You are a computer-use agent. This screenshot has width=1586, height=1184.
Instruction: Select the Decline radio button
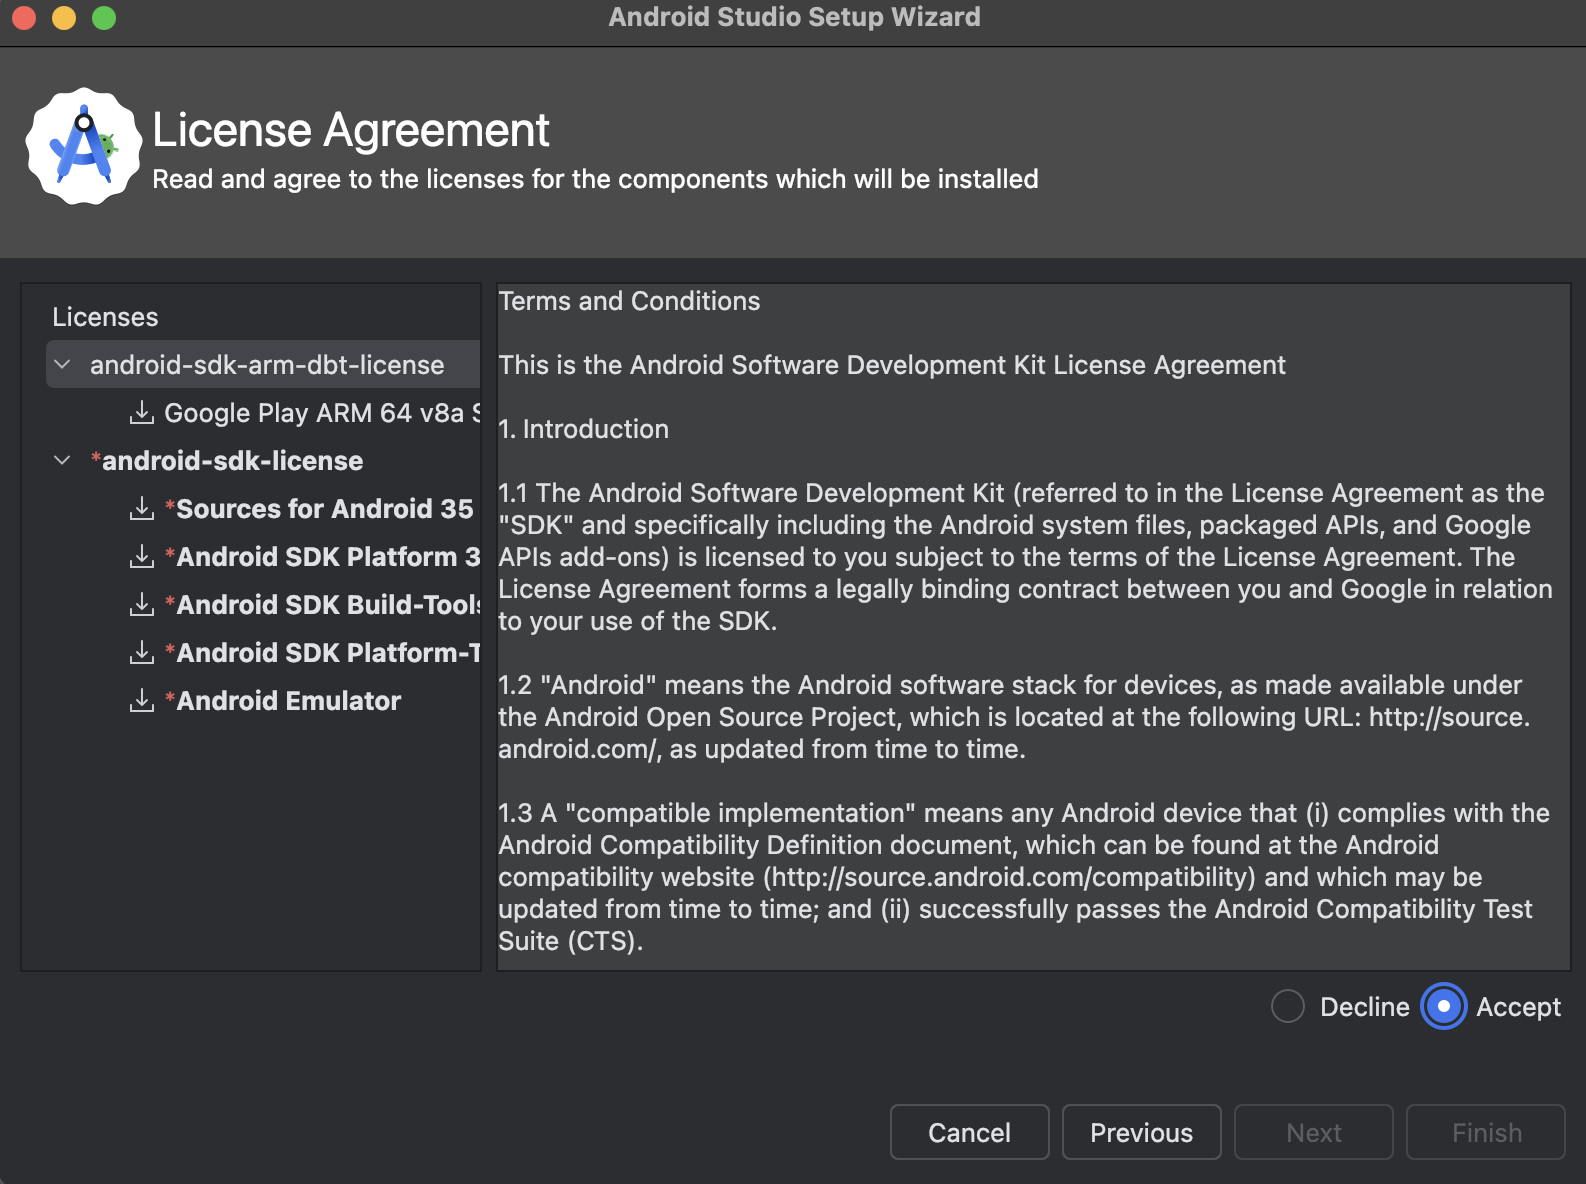pyautogui.click(x=1288, y=1006)
